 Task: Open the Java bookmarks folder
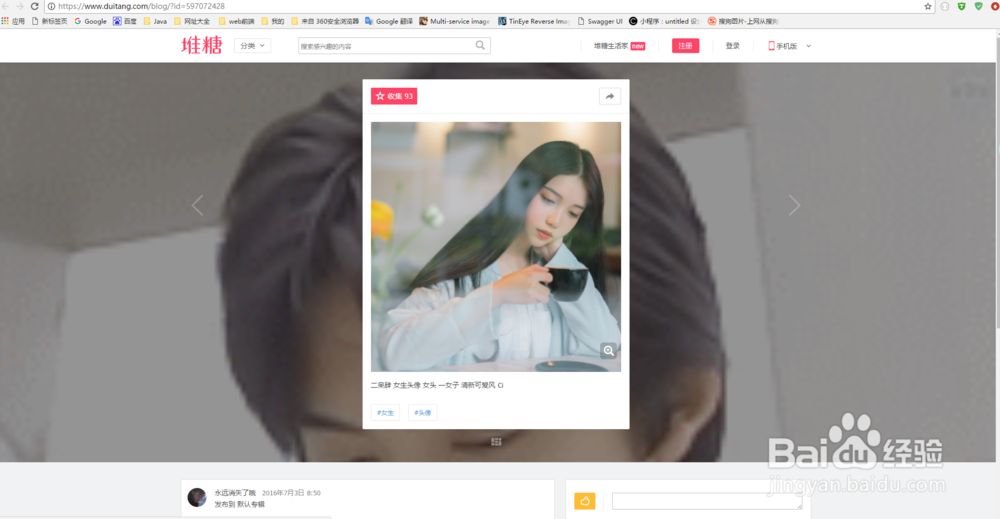click(155, 21)
